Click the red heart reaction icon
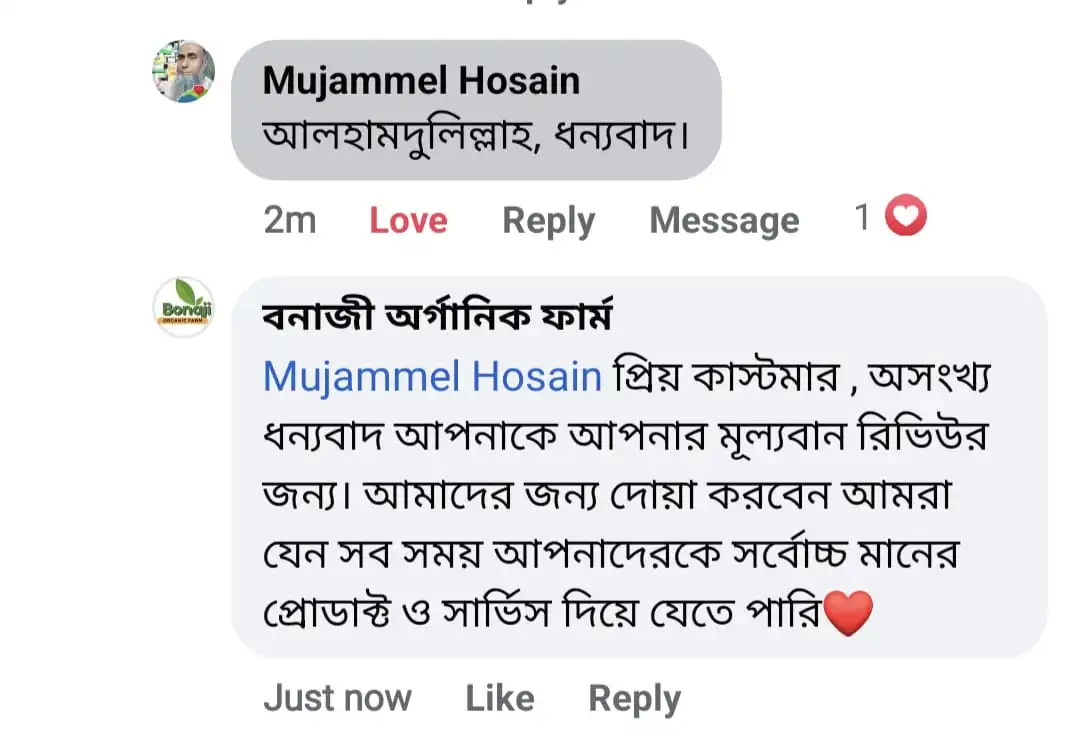Screen dimensions: 1080x746 [906, 217]
